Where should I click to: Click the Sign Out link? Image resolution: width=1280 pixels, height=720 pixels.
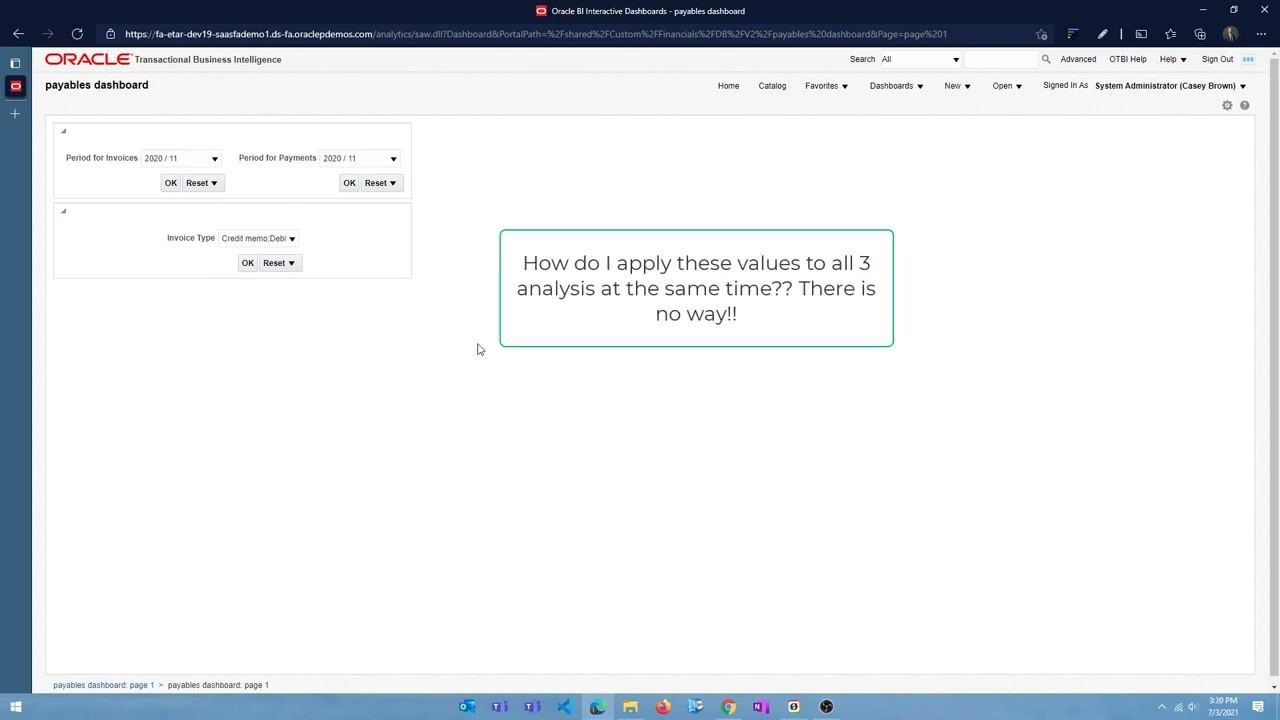click(1217, 59)
